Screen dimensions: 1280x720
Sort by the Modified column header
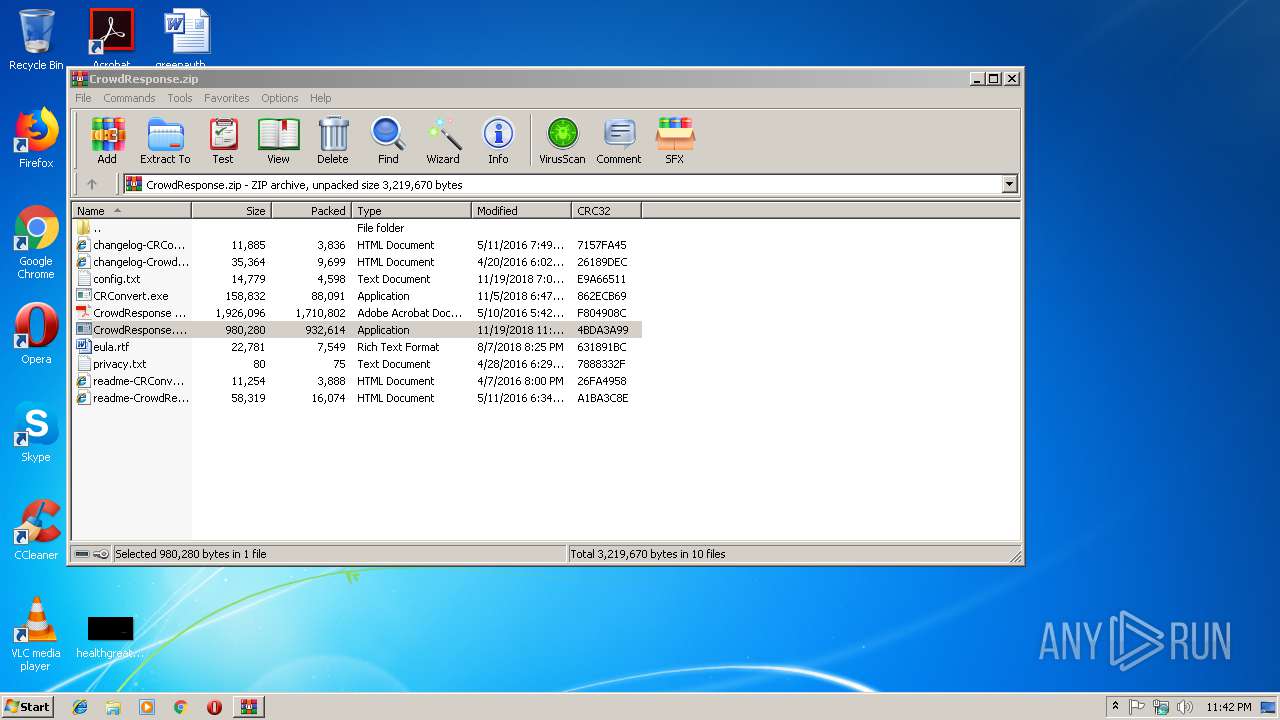click(x=521, y=211)
